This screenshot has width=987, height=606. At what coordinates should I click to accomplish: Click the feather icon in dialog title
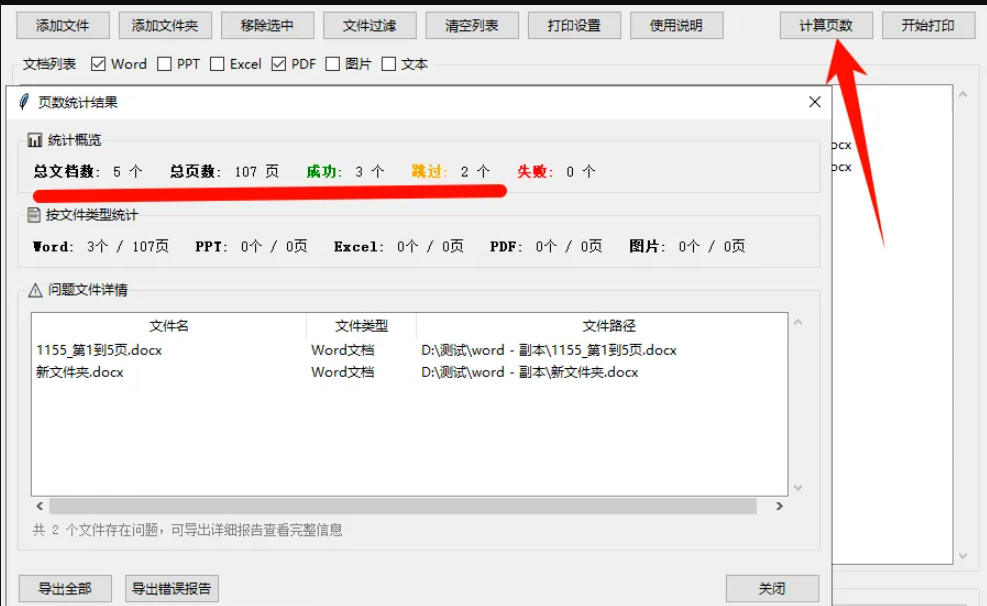(x=24, y=102)
